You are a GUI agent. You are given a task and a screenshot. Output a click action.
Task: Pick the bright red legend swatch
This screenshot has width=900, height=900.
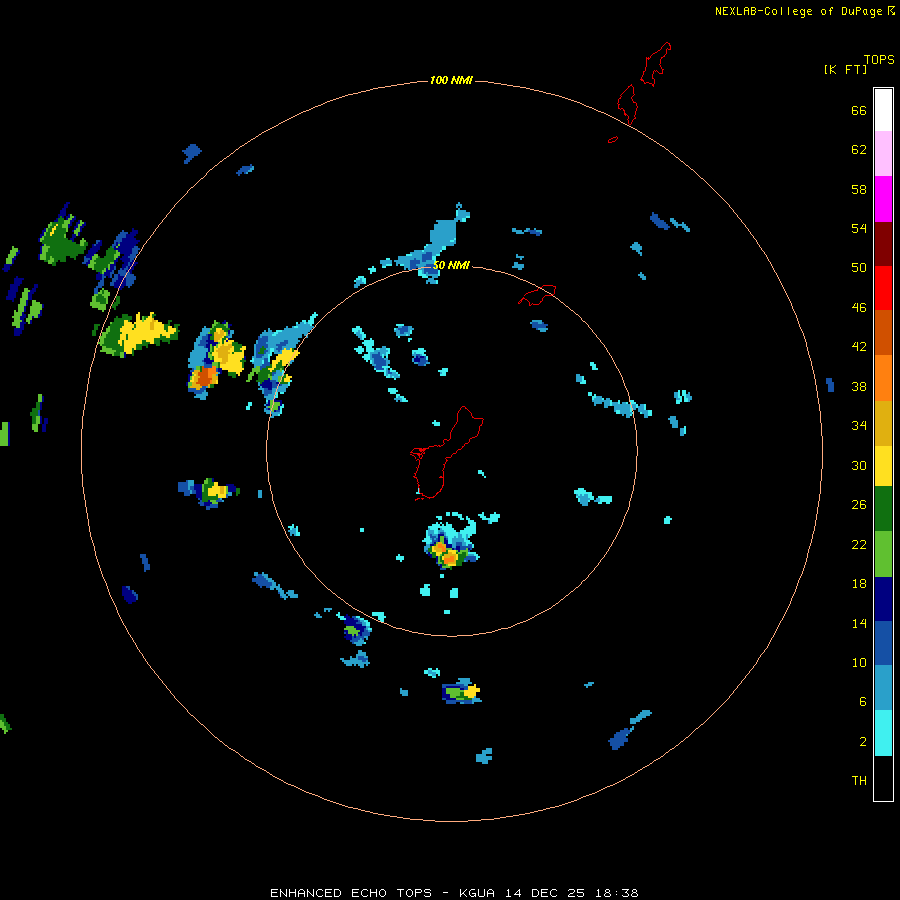coord(883,288)
